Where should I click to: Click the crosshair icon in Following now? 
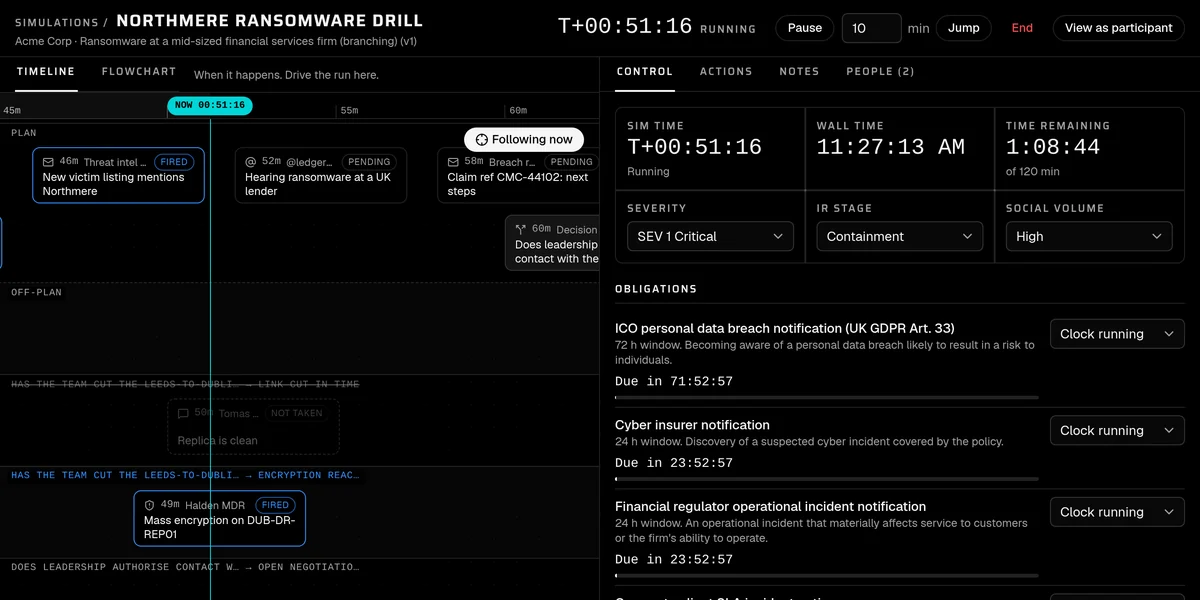[481, 140]
